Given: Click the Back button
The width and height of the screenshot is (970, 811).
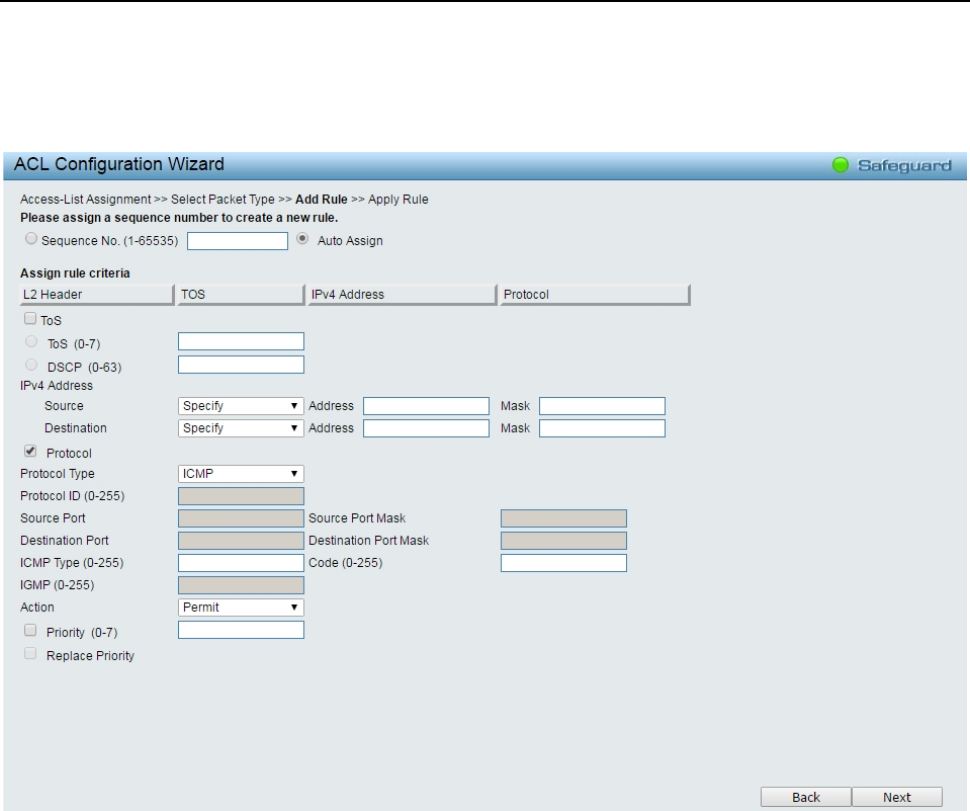Looking at the screenshot, I should click(806, 797).
